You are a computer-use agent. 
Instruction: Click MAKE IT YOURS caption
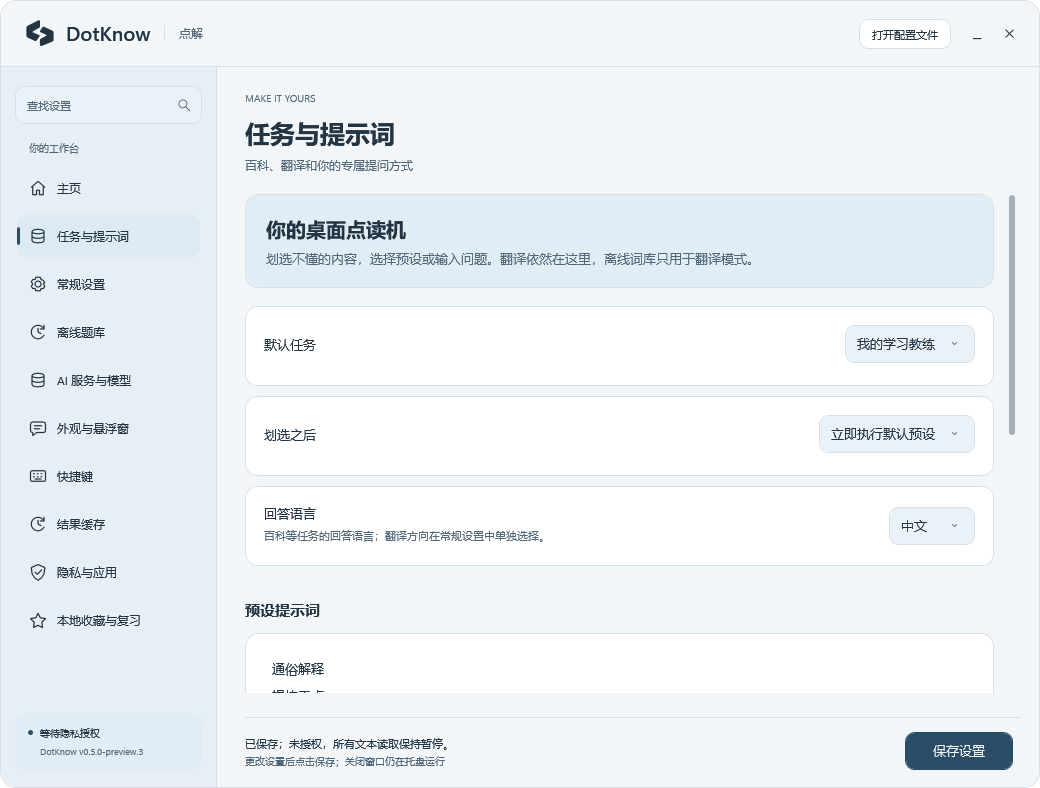pos(280,98)
